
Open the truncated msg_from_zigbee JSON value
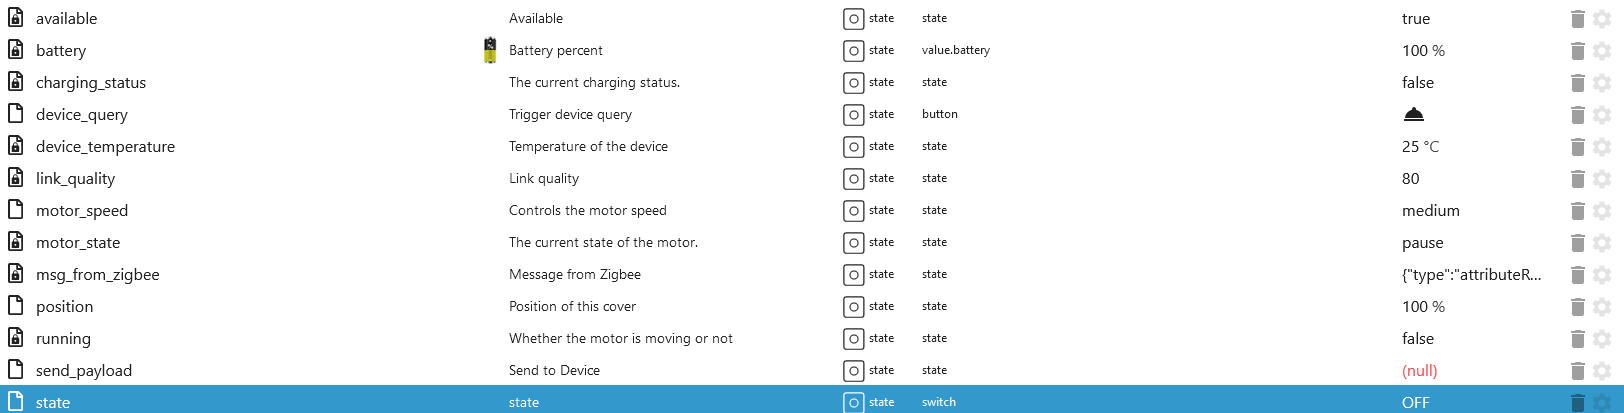coord(1471,275)
